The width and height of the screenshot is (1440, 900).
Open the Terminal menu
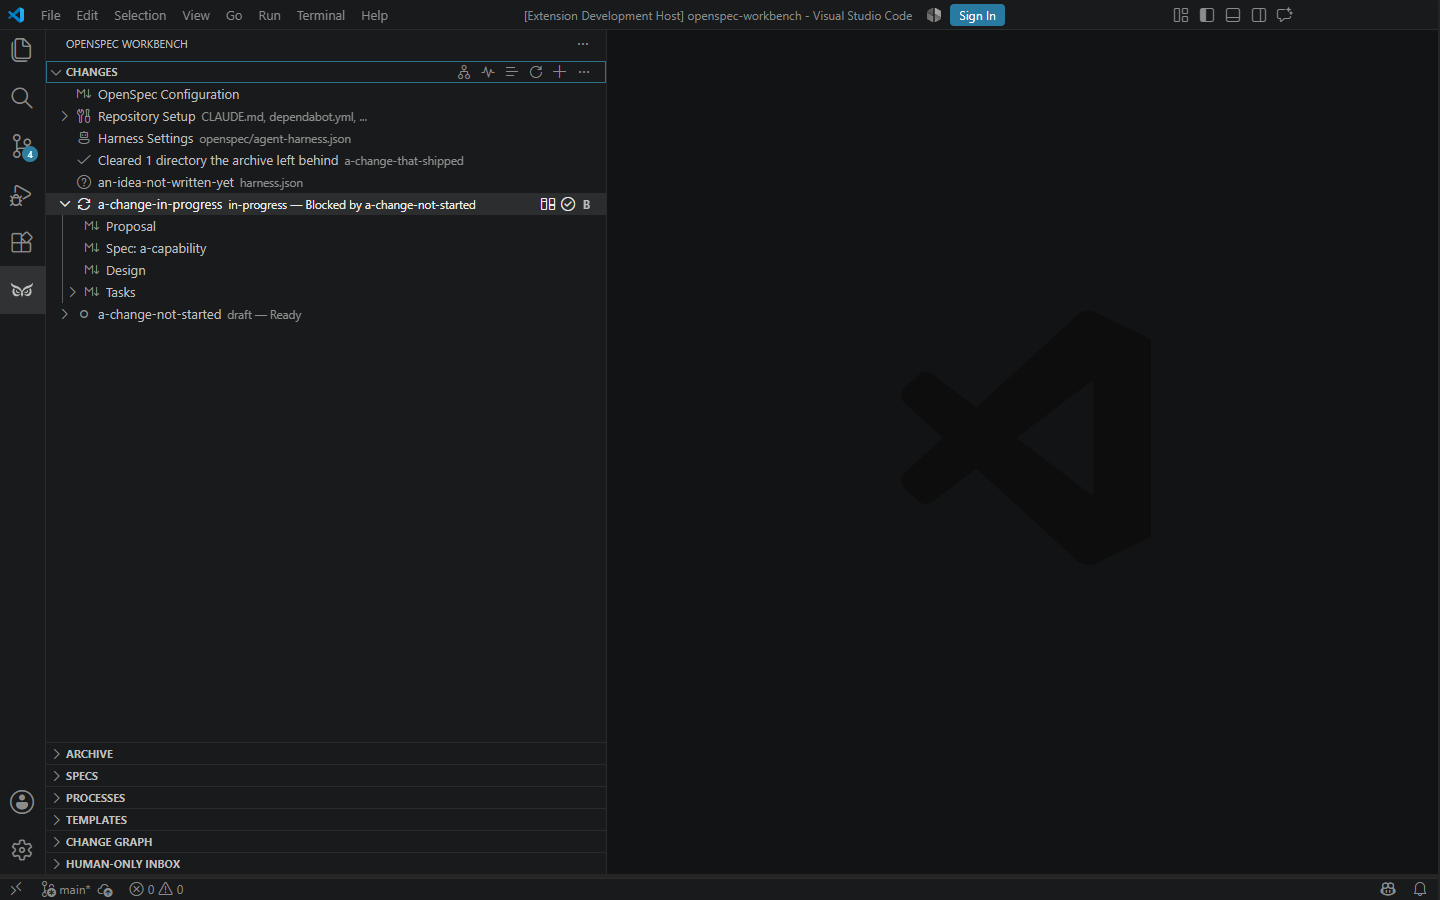pyautogui.click(x=320, y=15)
